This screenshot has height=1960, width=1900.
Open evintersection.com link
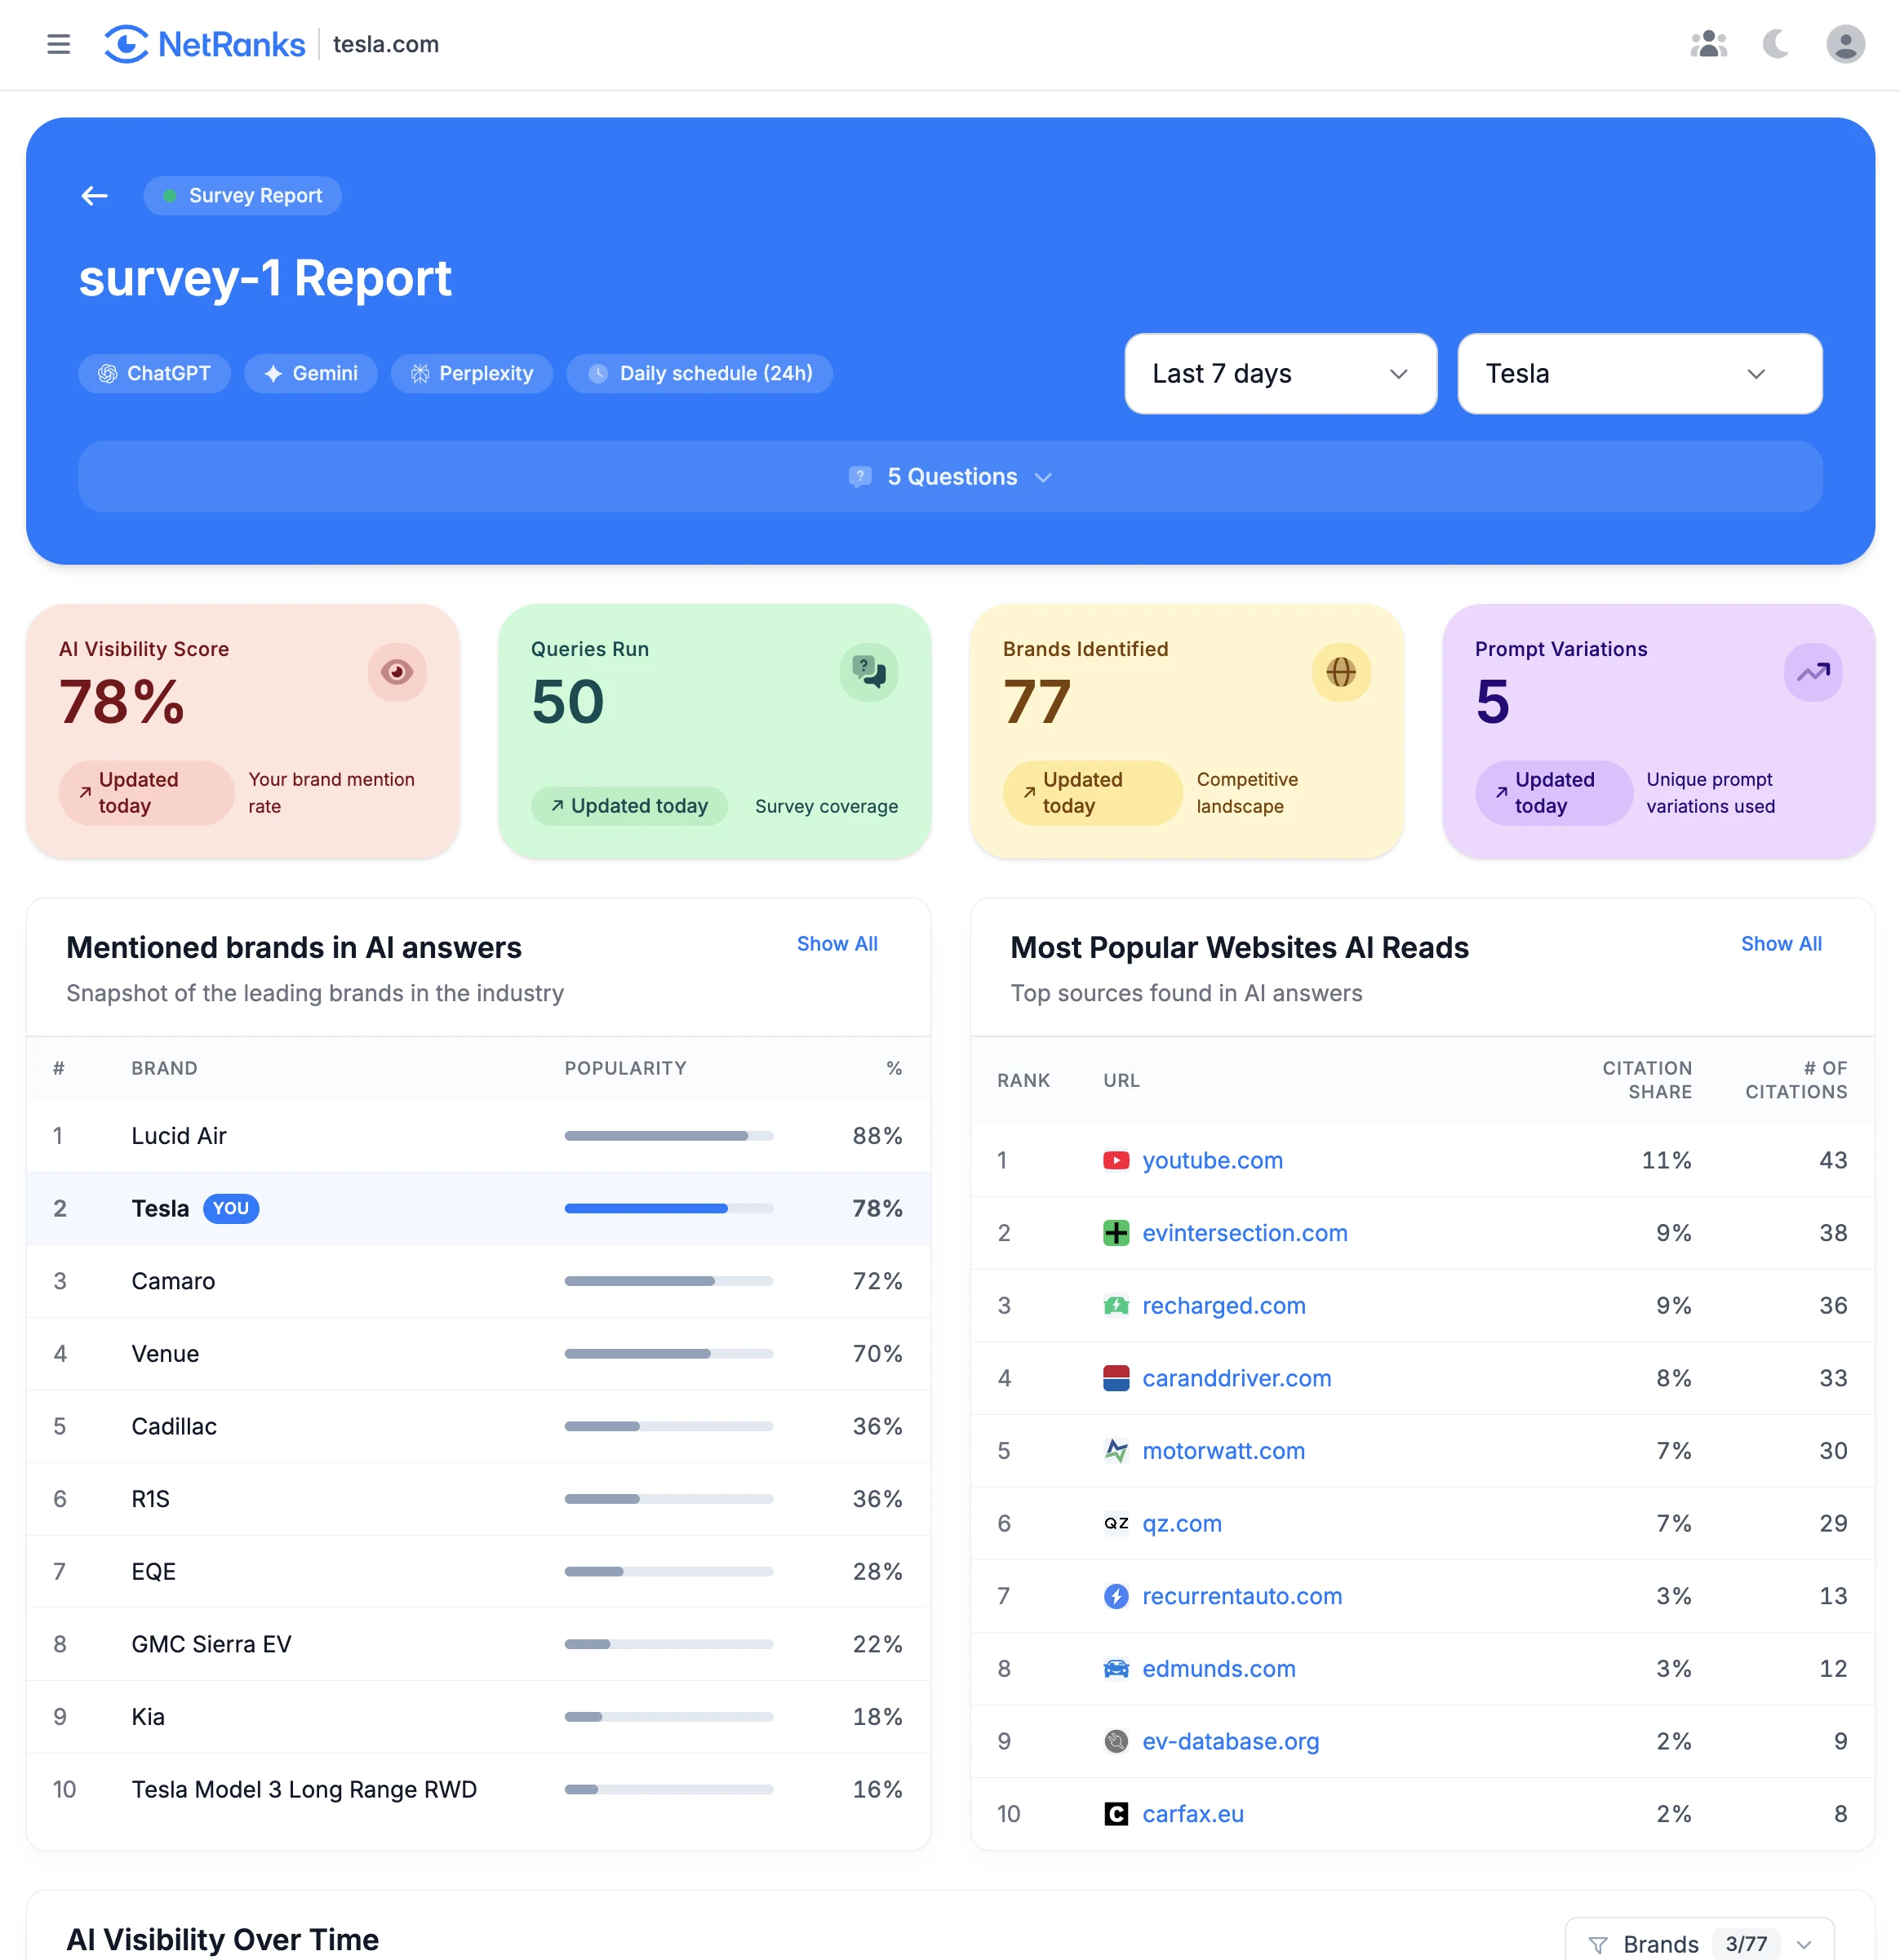pyautogui.click(x=1245, y=1233)
